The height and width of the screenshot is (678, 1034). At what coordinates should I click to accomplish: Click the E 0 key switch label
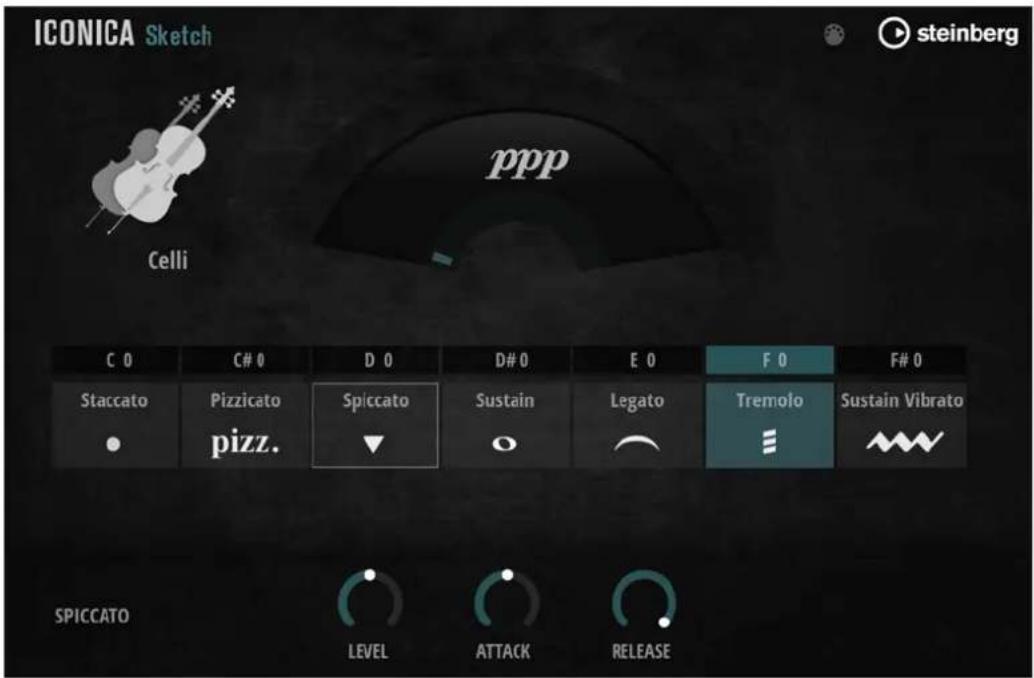pyautogui.click(x=642, y=360)
